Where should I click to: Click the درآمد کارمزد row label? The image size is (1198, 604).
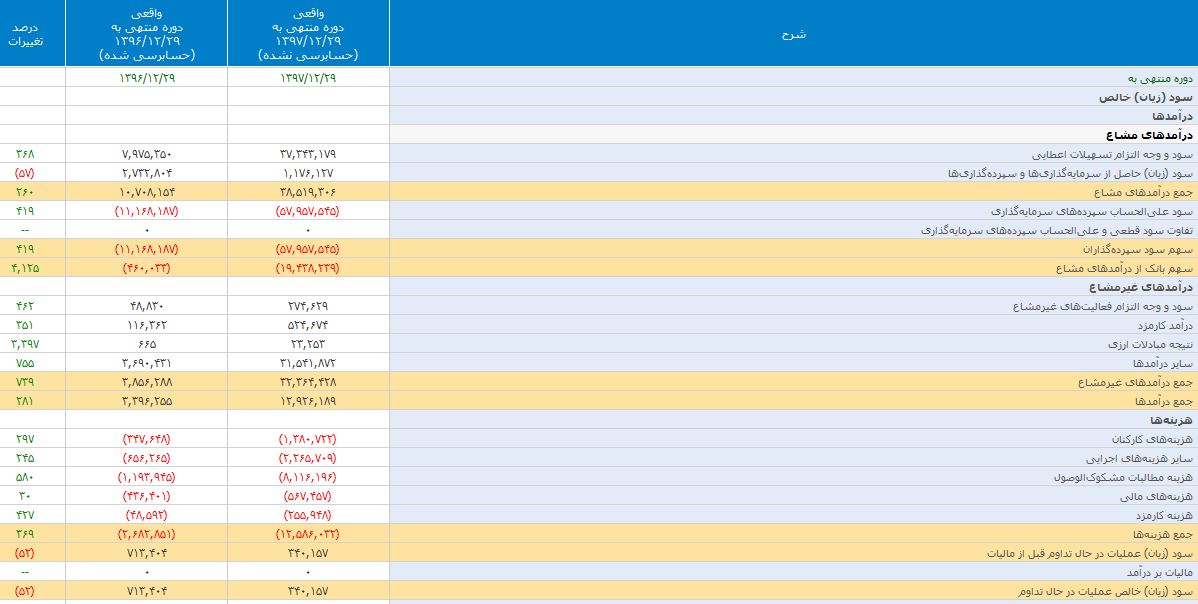coord(1161,325)
